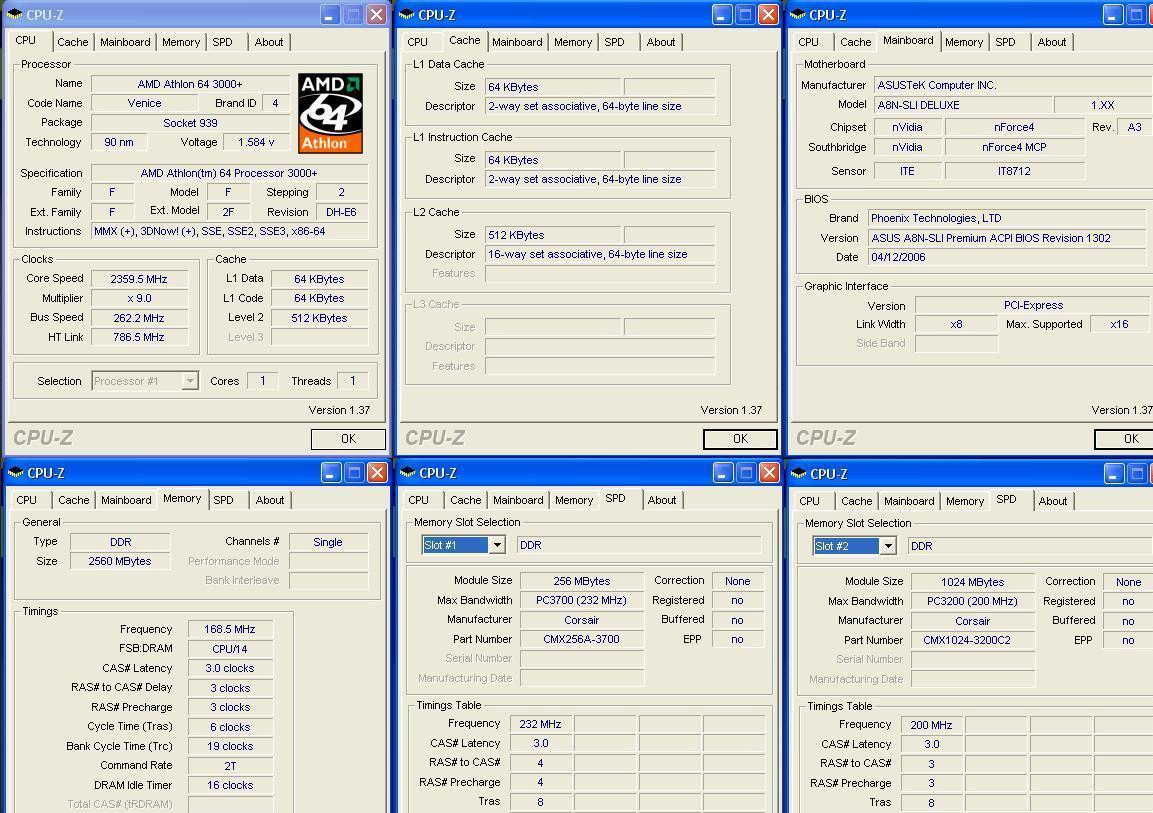Click the Link Width value x8
The width and height of the screenshot is (1153, 813).
point(956,324)
